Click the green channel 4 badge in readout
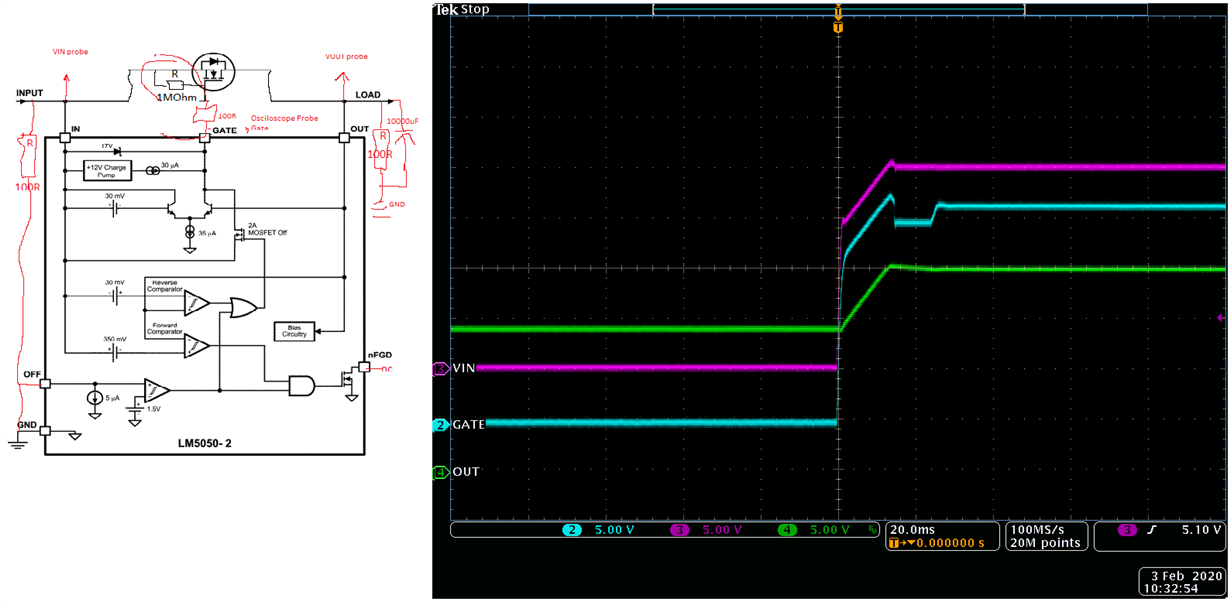This screenshot has height=608, width=1230. click(786, 530)
